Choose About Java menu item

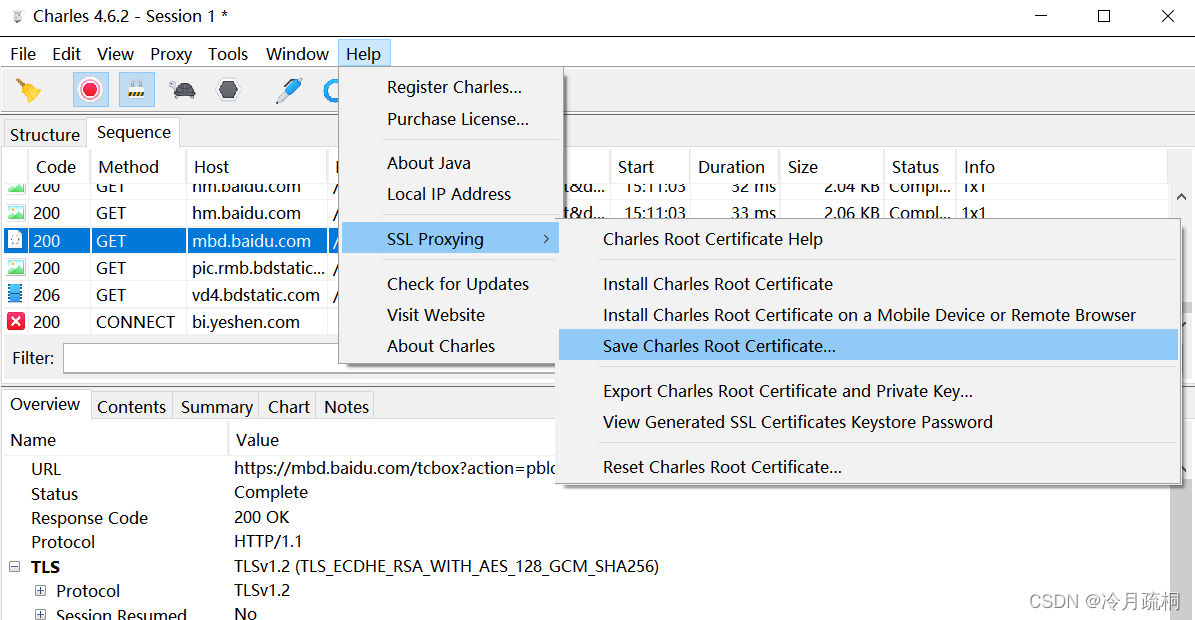pyautogui.click(x=428, y=163)
